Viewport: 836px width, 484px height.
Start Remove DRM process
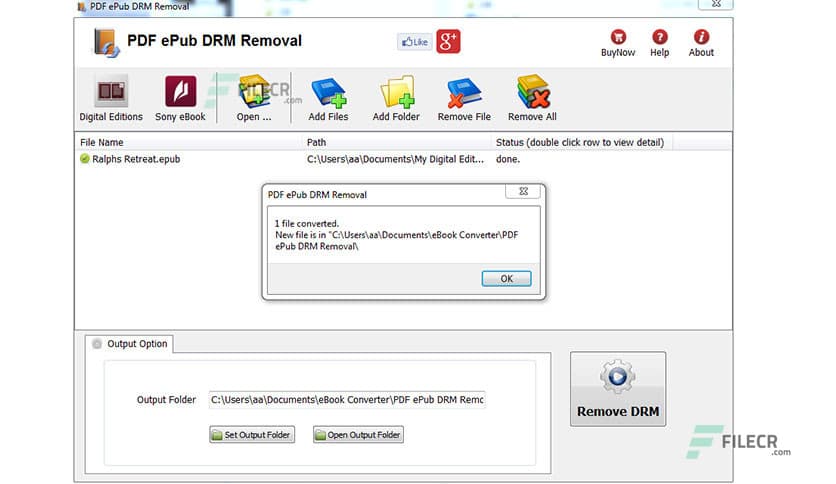point(618,389)
